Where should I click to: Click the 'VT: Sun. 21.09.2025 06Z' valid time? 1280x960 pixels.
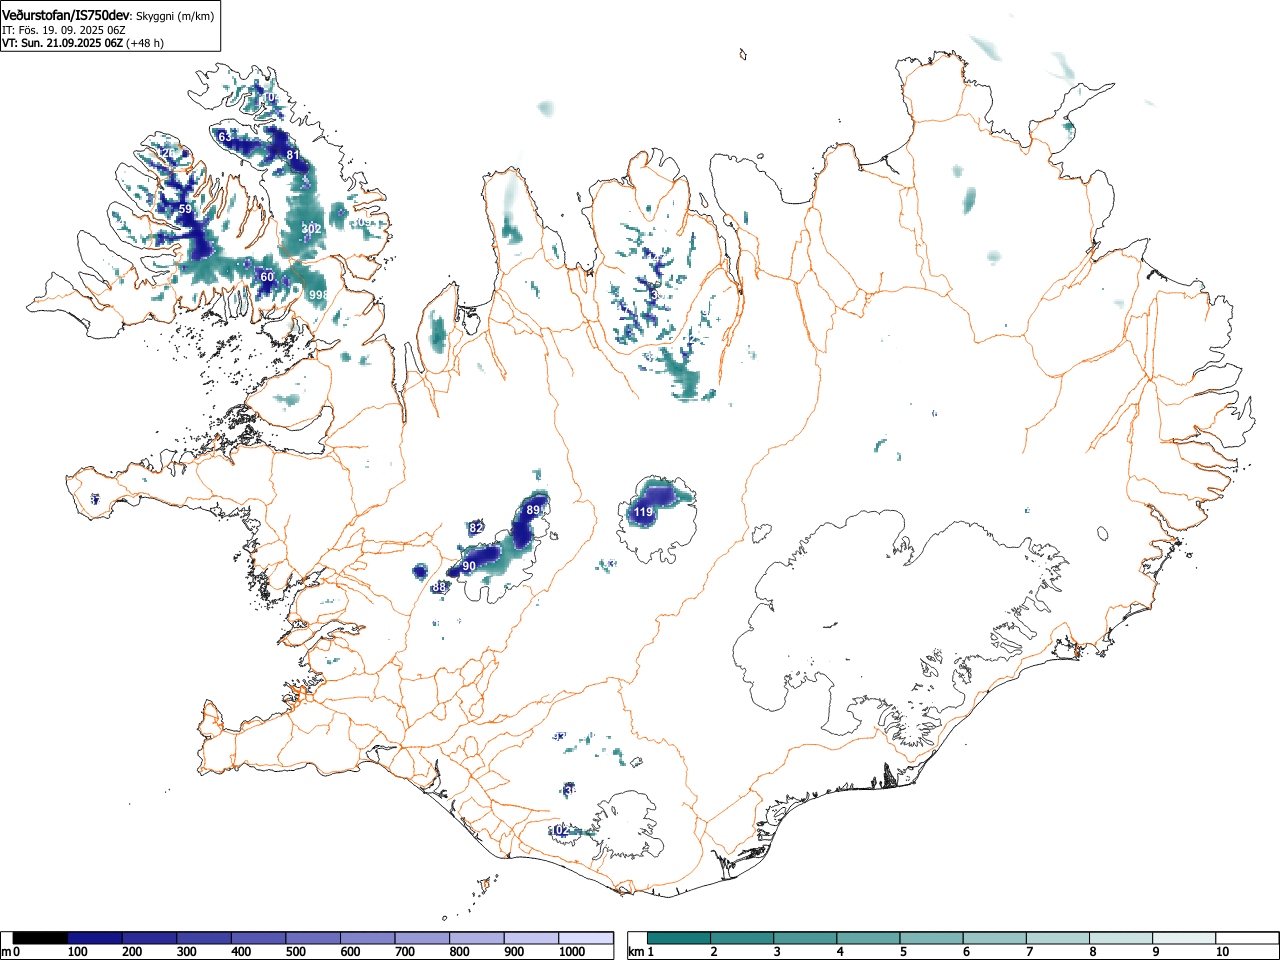coord(62,43)
